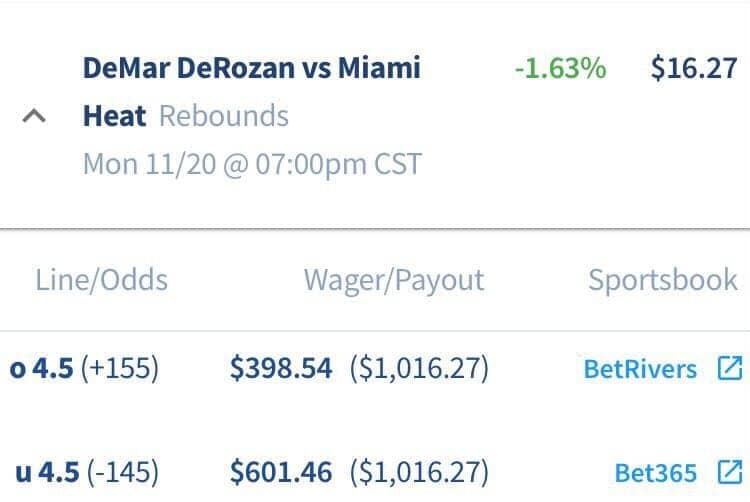Viewport: 750px width, 502px height.
Task: Open the Bet365 sportsbook link
Action: (x=655, y=473)
